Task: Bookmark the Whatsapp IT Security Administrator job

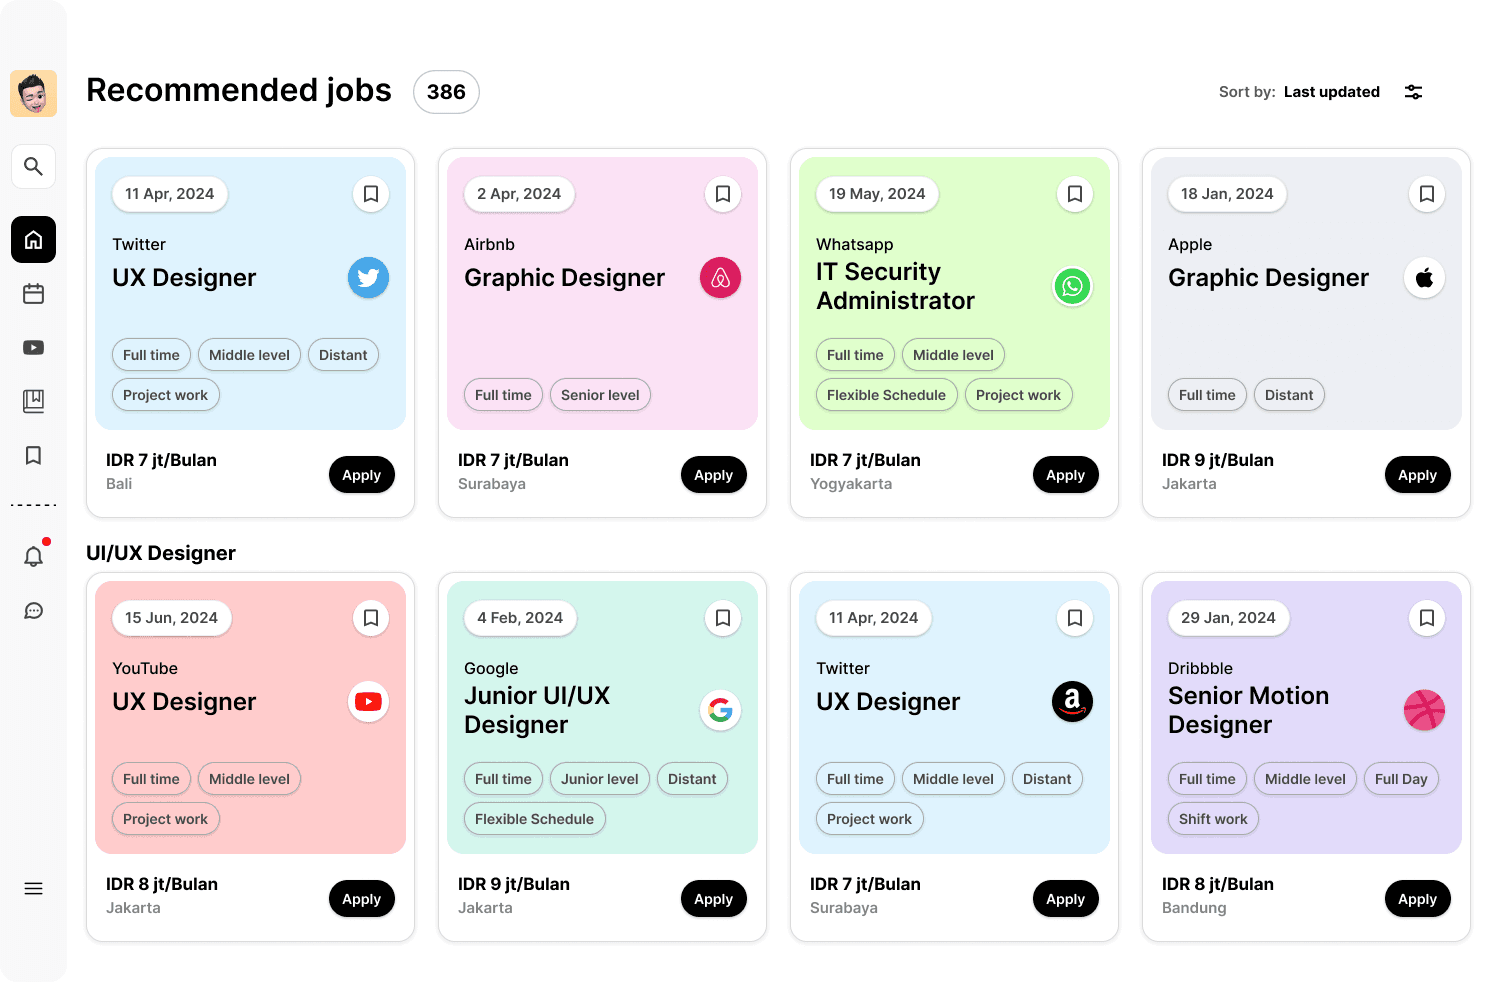Action: [x=1074, y=194]
